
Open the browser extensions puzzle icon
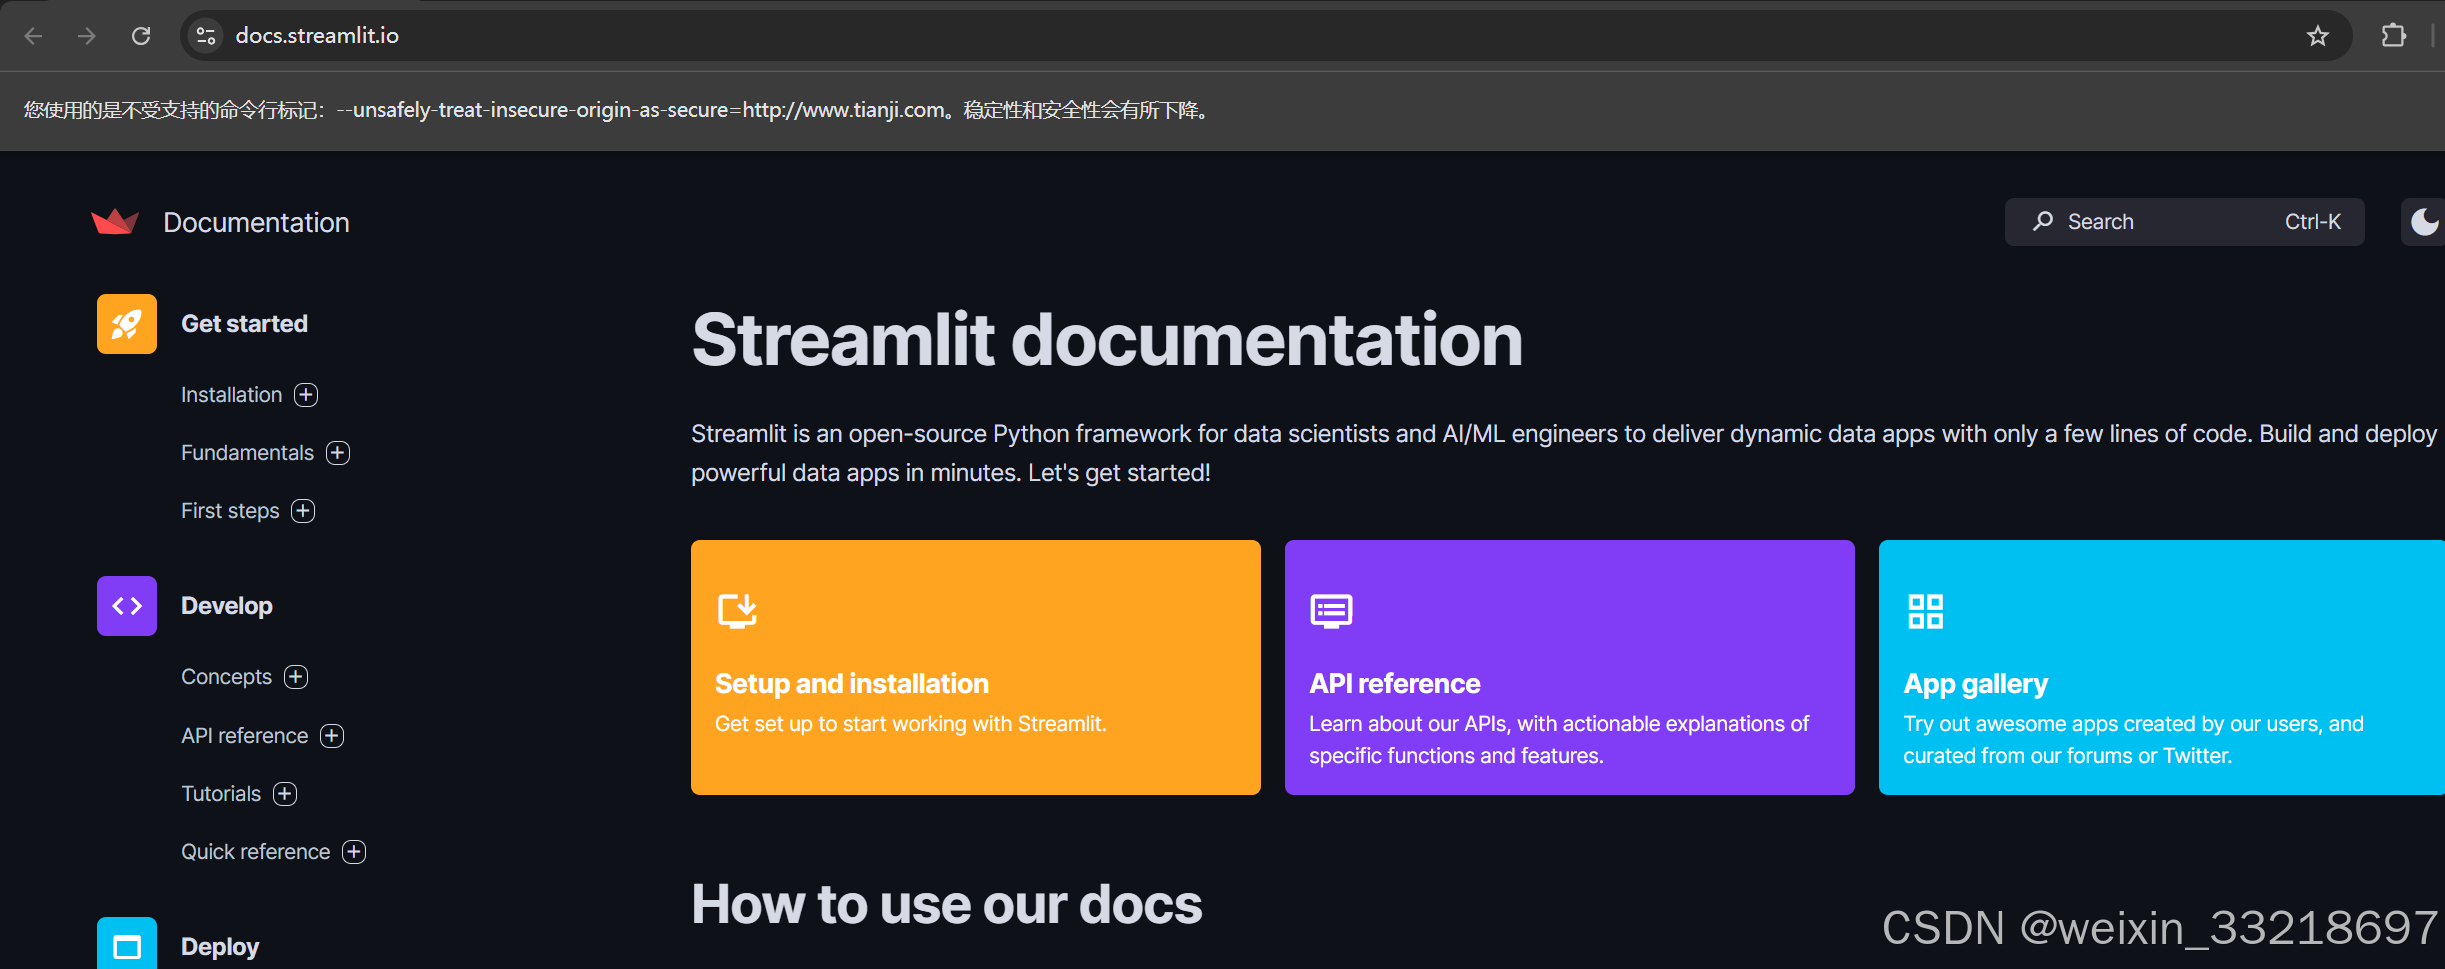2394,36
